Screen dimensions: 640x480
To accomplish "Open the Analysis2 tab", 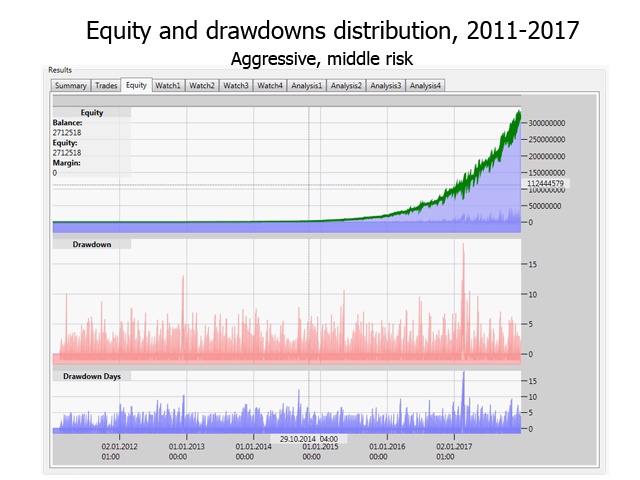I will [x=346, y=86].
